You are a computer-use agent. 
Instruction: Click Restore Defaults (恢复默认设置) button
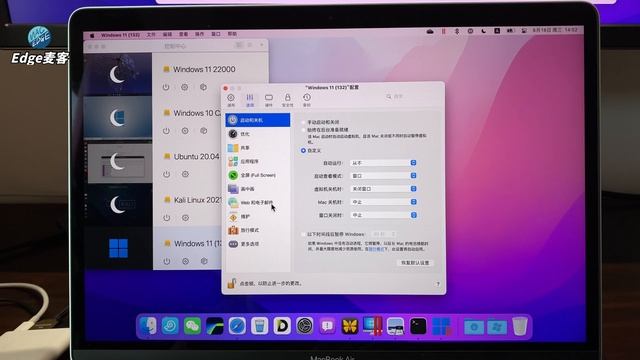coord(415,263)
